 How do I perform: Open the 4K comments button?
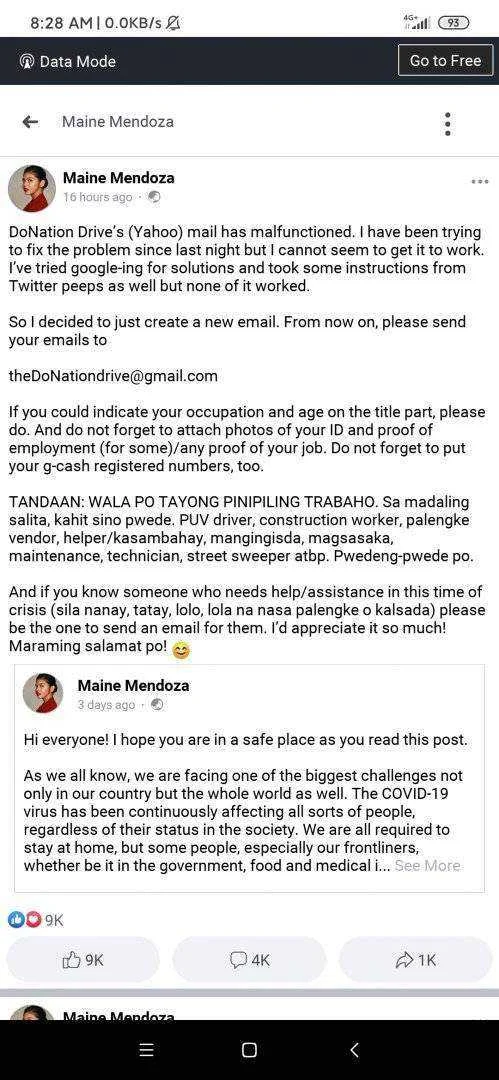coord(250,959)
